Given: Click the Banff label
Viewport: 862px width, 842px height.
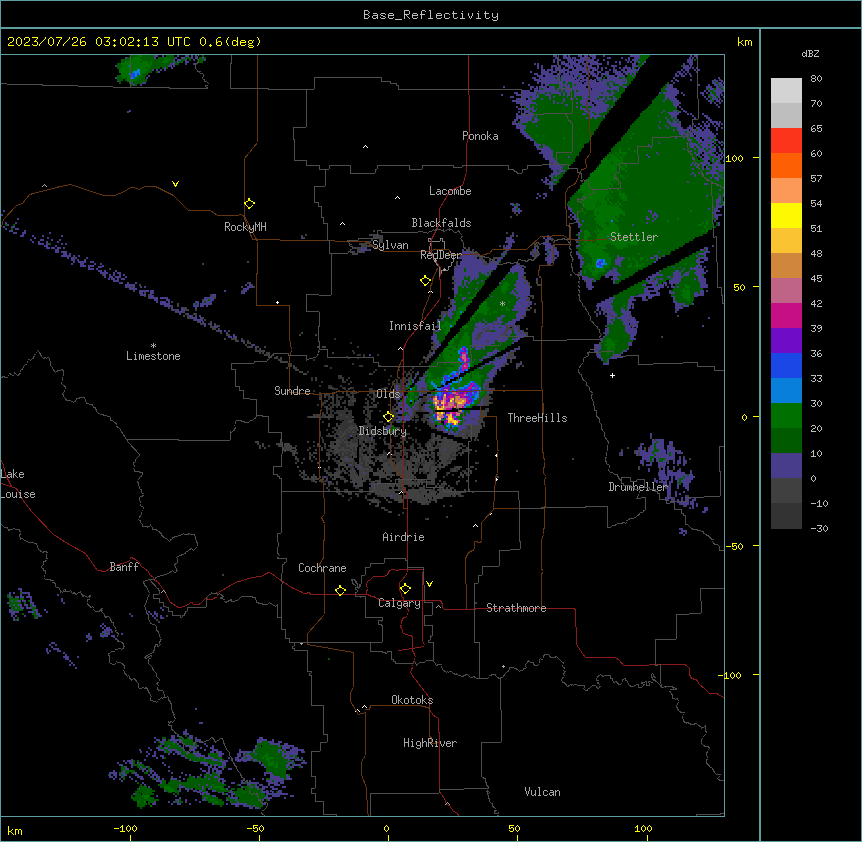Looking at the screenshot, I should point(124,567).
